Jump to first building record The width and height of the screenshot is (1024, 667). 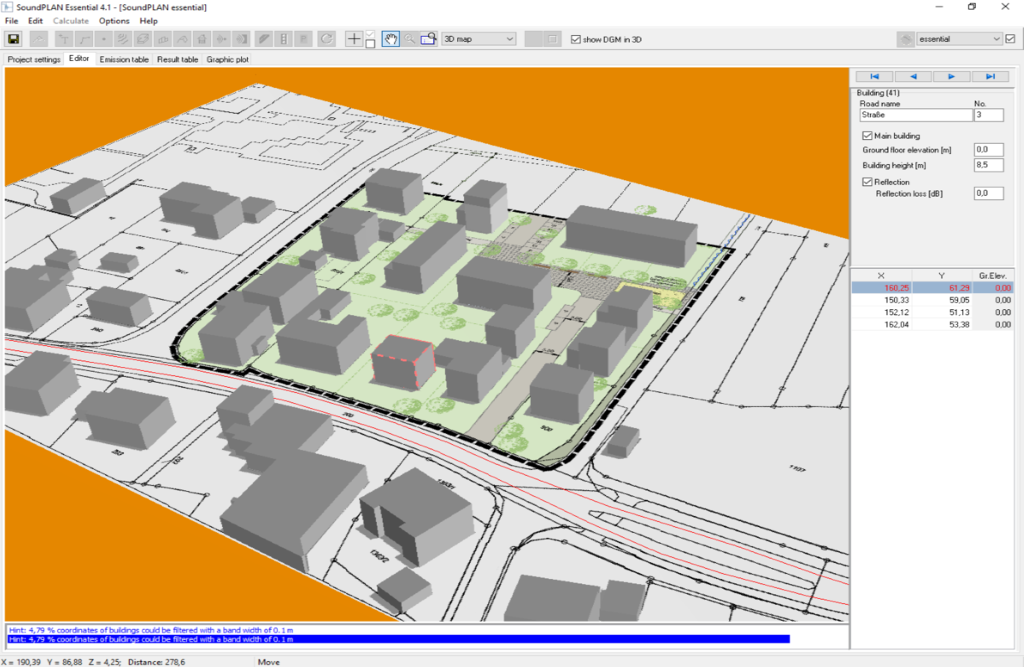pyautogui.click(x=874, y=76)
